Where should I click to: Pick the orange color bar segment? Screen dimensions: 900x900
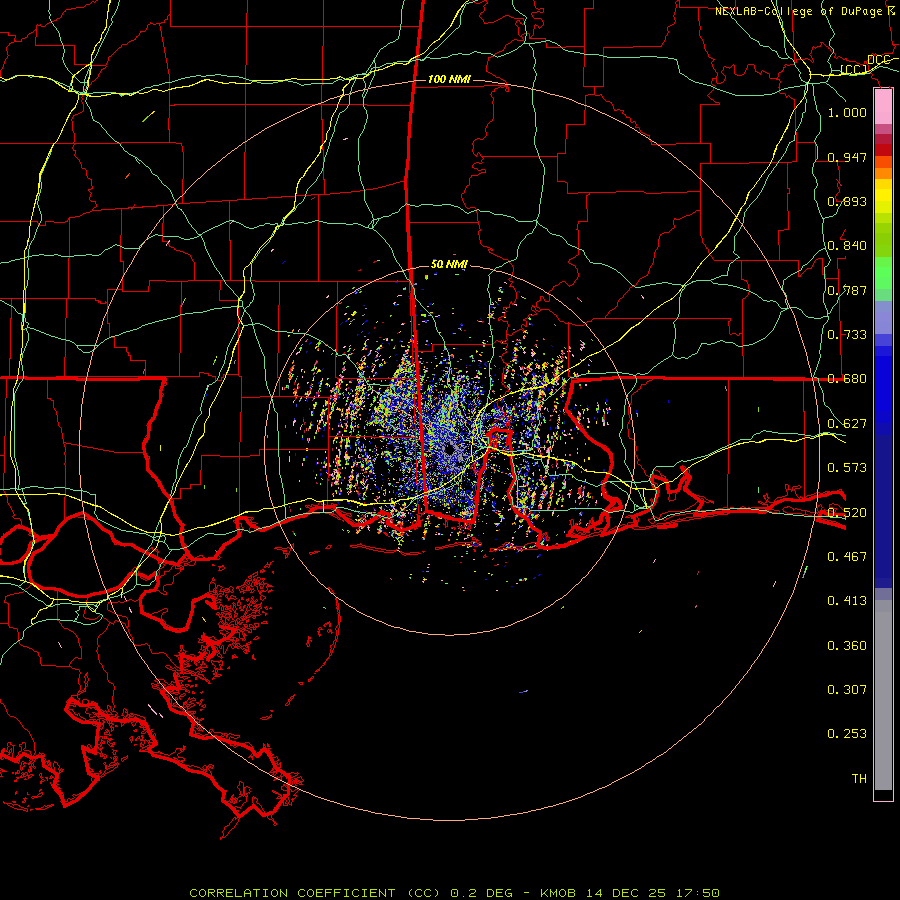tap(883, 173)
